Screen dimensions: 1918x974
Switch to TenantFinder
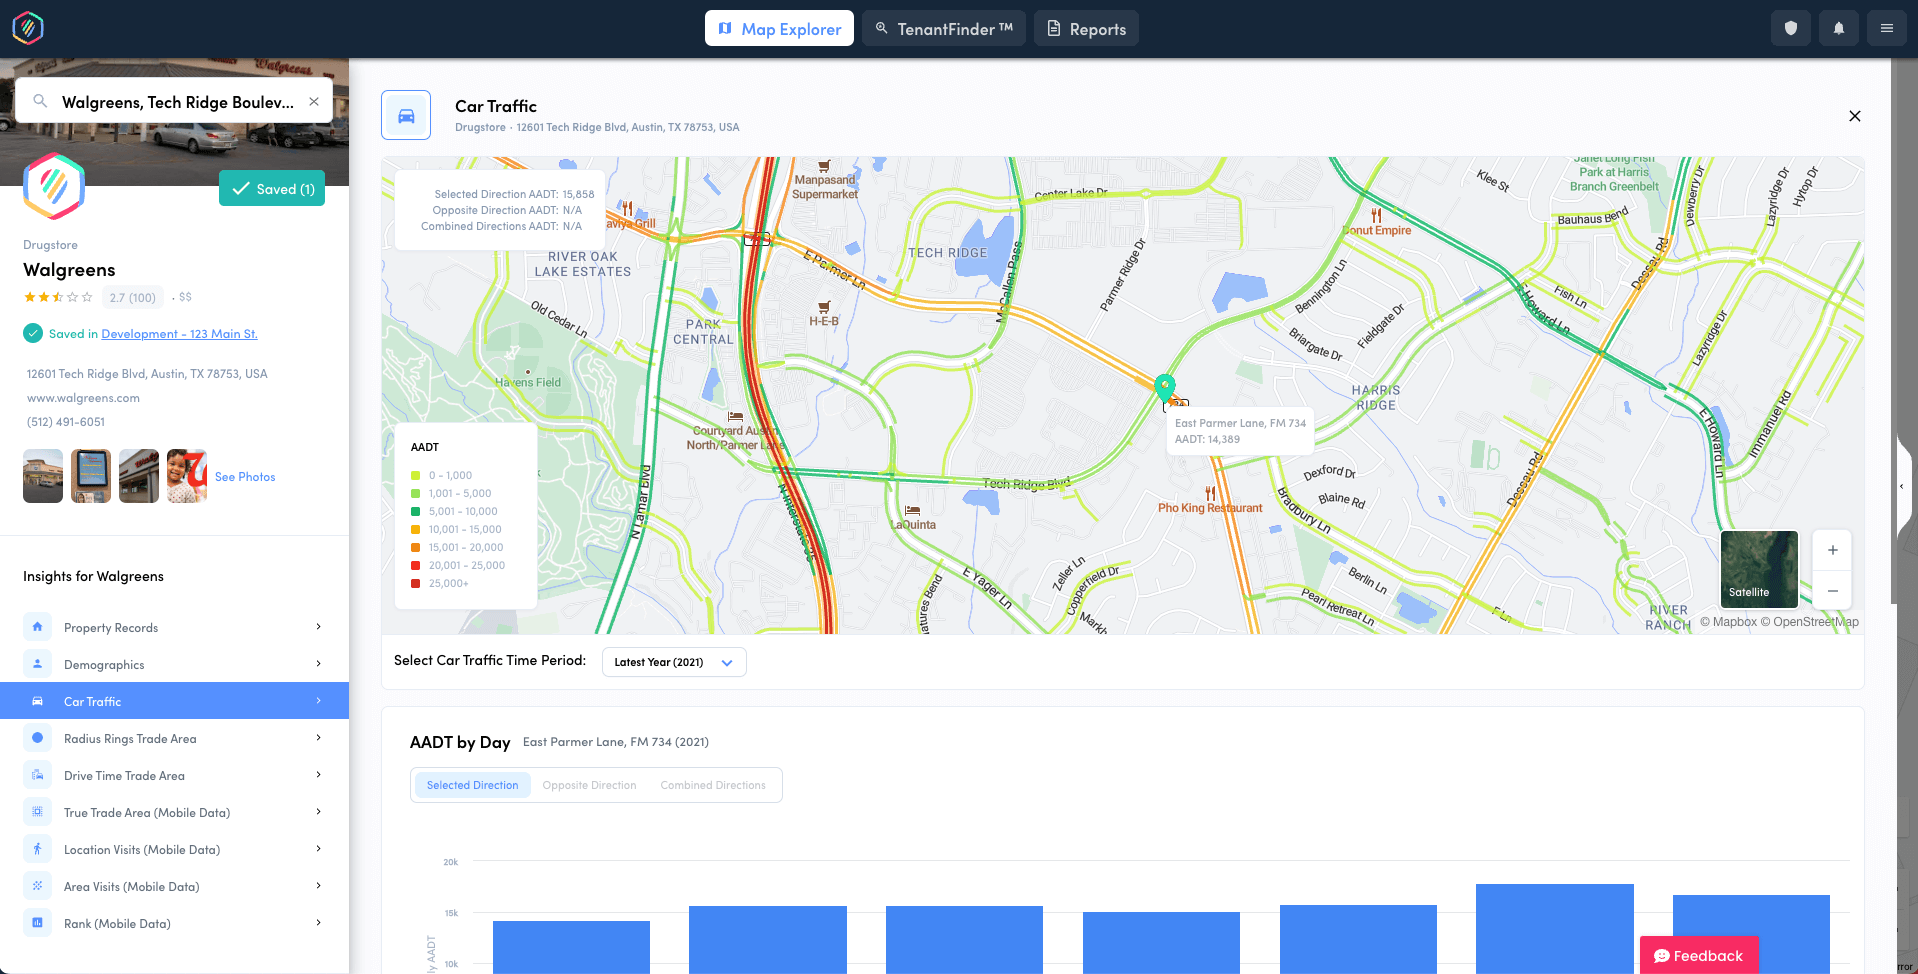coord(941,28)
